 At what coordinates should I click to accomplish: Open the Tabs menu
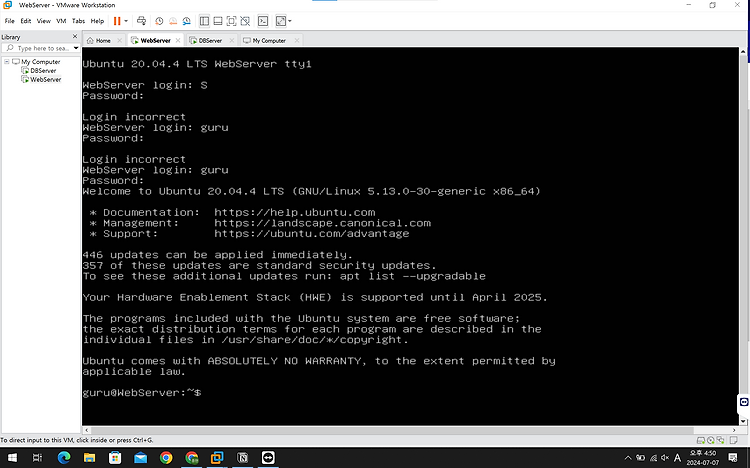tap(78, 21)
